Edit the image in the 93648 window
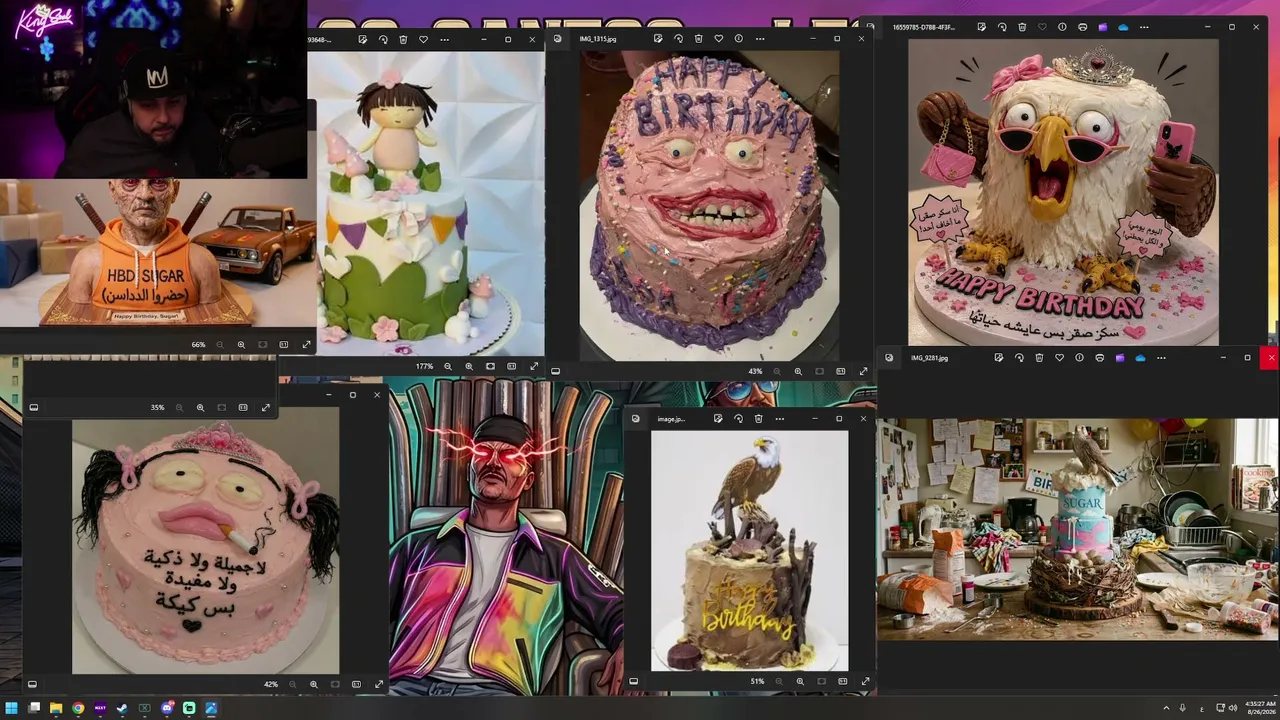 tap(362, 40)
